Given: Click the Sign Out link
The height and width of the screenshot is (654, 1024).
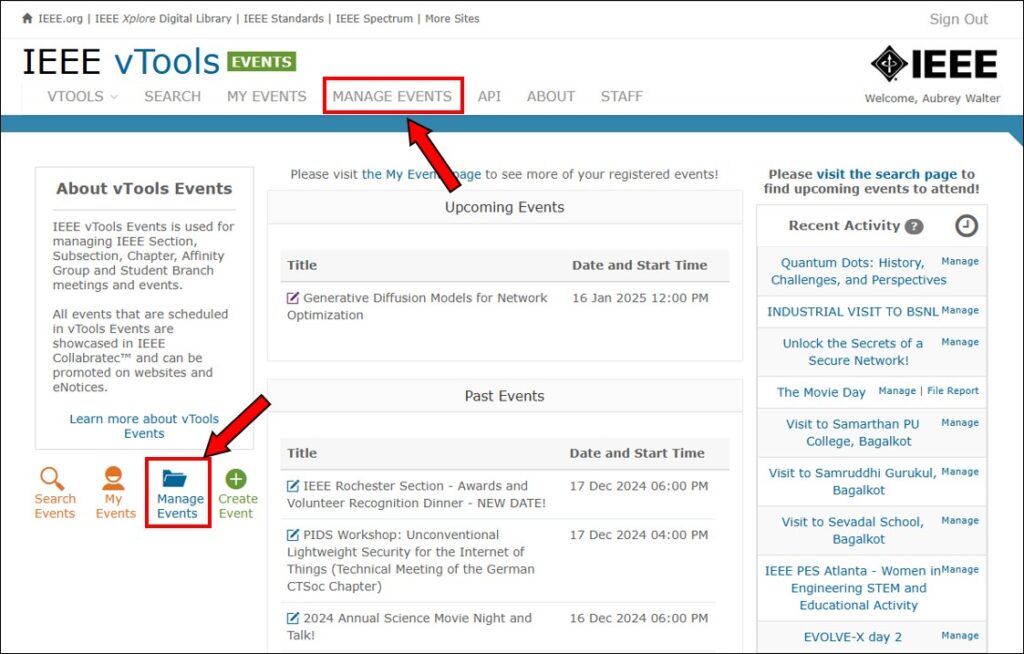Looking at the screenshot, I should [x=959, y=20].
